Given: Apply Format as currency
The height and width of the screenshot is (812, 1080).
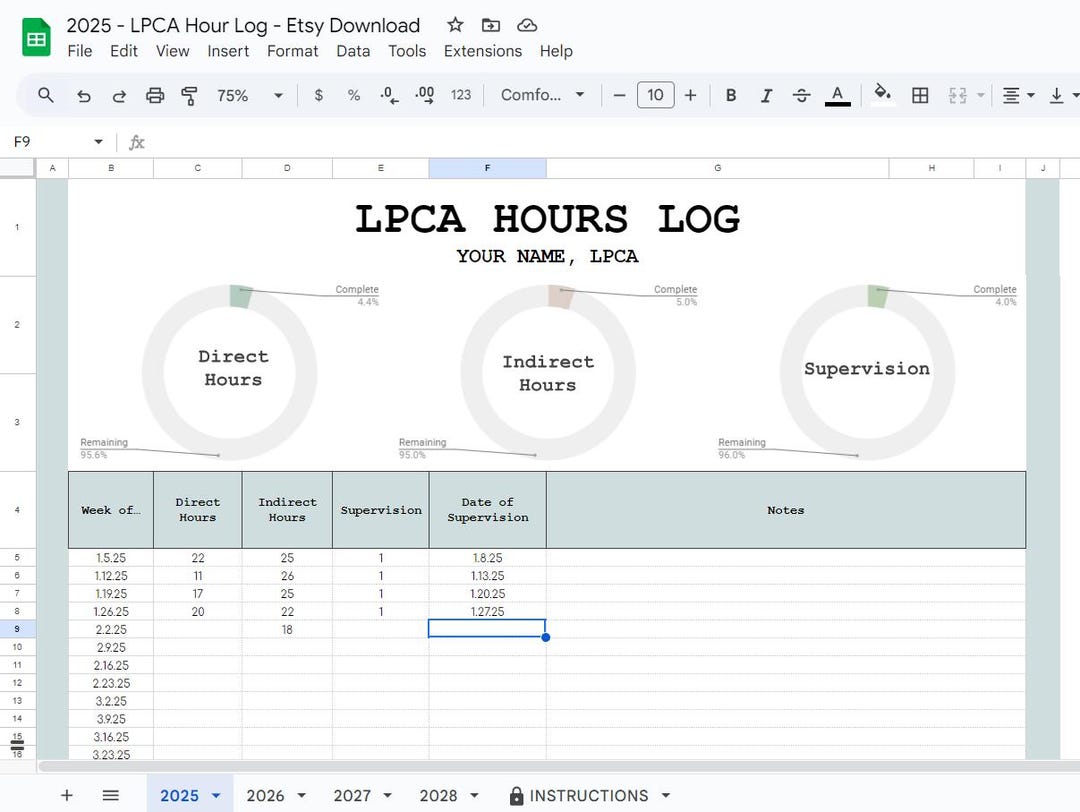Looking at the screenshot, I should click(318, 95).
